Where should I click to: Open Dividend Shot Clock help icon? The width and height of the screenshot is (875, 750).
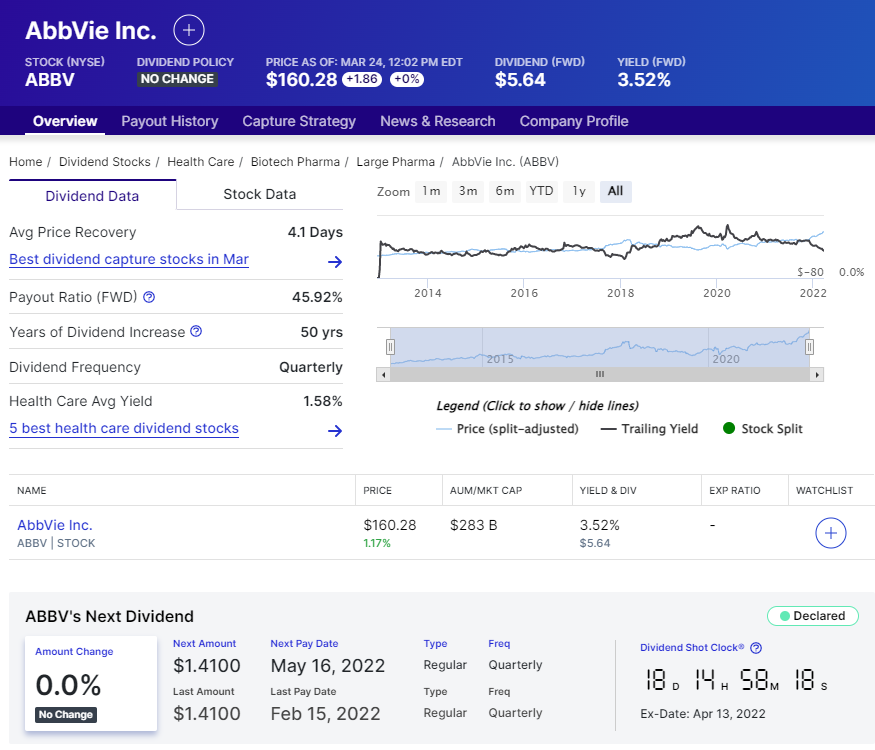(756, 648)
